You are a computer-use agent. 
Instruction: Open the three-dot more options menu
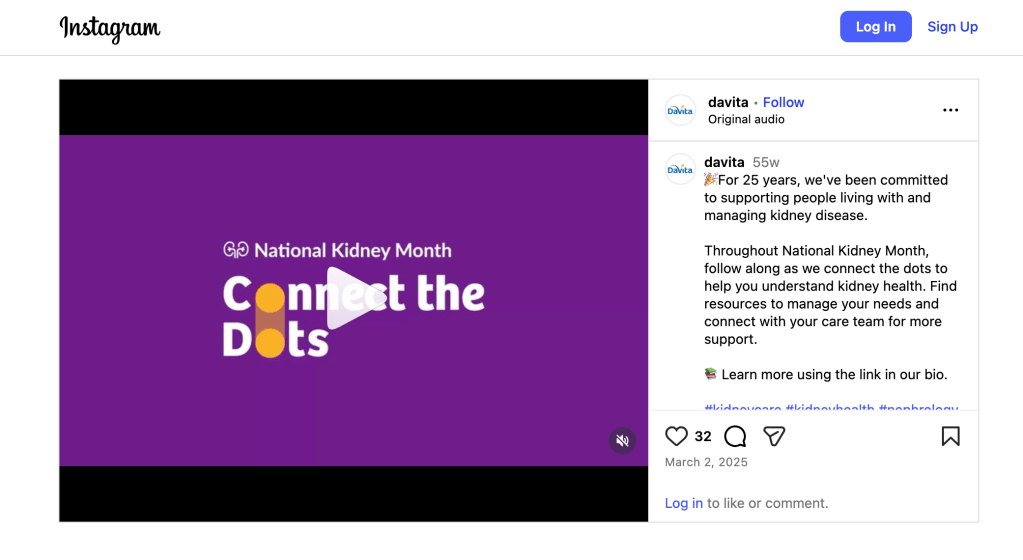tap(950, 110)
